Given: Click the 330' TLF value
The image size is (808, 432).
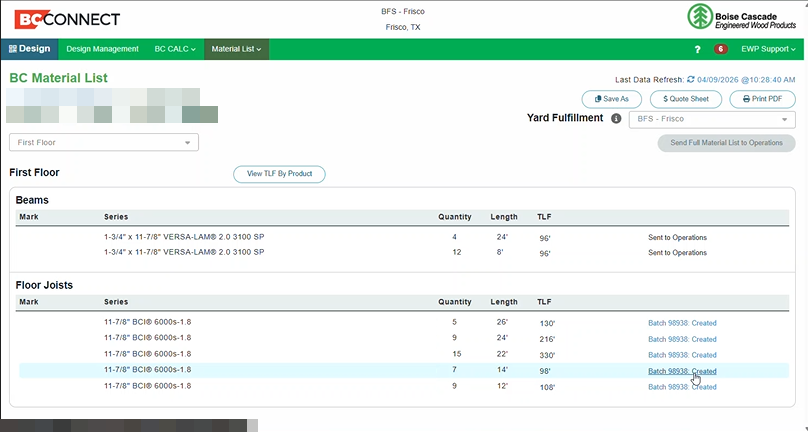Looking at the screenshot, I should tap(547, 355).
